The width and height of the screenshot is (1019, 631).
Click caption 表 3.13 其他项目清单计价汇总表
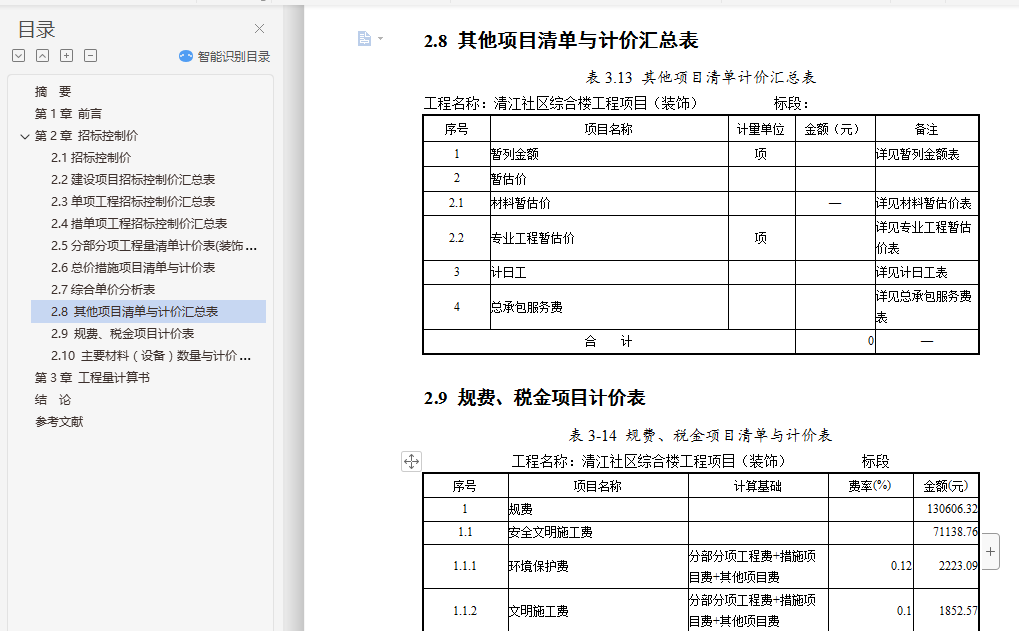[x=701, y=78]
